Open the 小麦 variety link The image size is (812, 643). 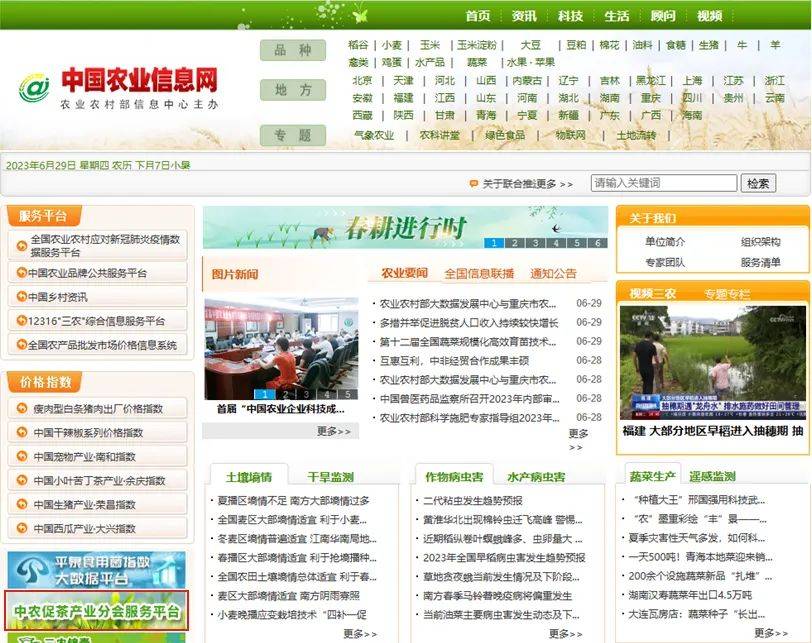pyautogui.click(x=392, y=45)
